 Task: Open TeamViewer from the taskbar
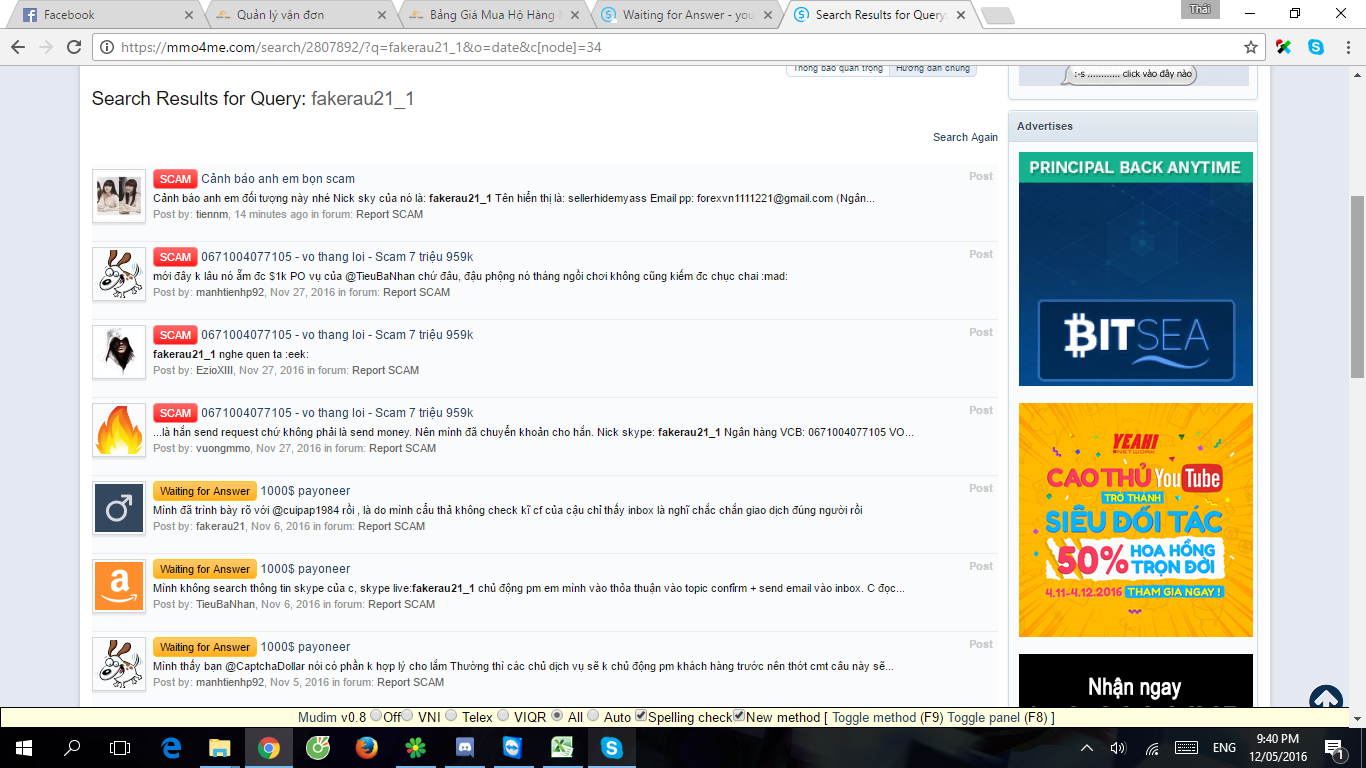(x=513, y=748)
